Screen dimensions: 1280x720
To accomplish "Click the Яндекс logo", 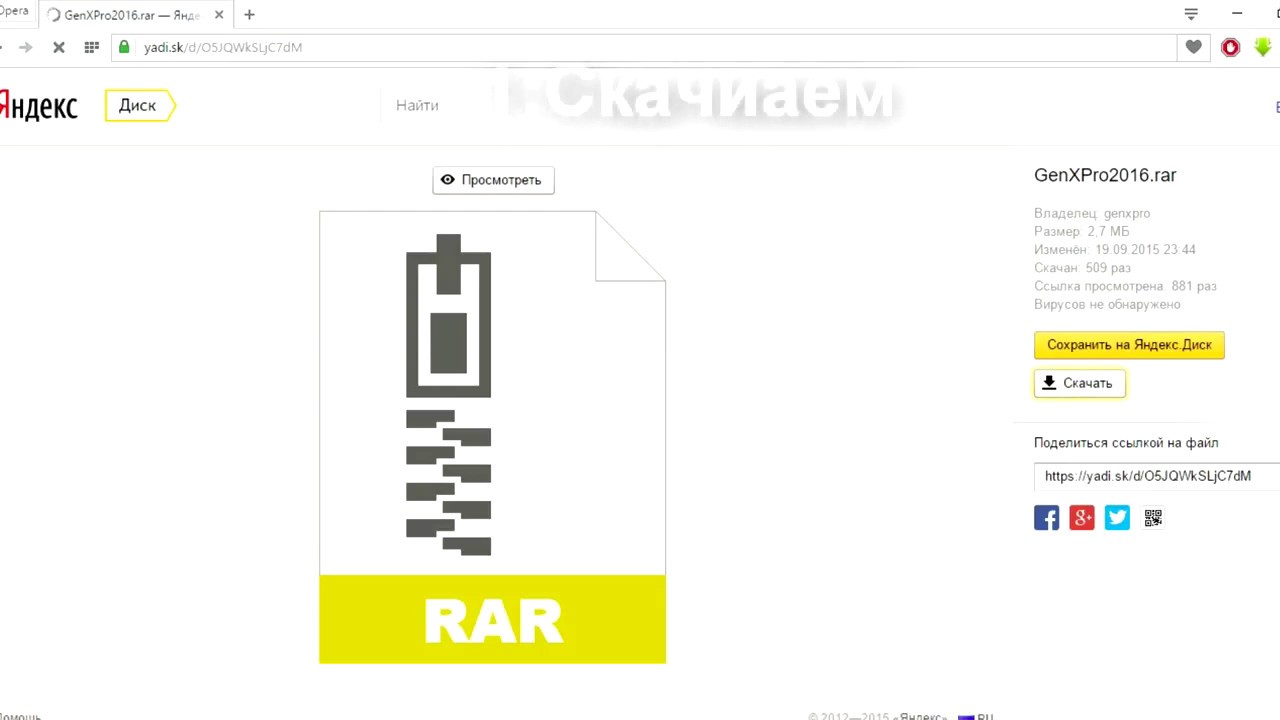I will pyautogui.click(x=38, y=106).
